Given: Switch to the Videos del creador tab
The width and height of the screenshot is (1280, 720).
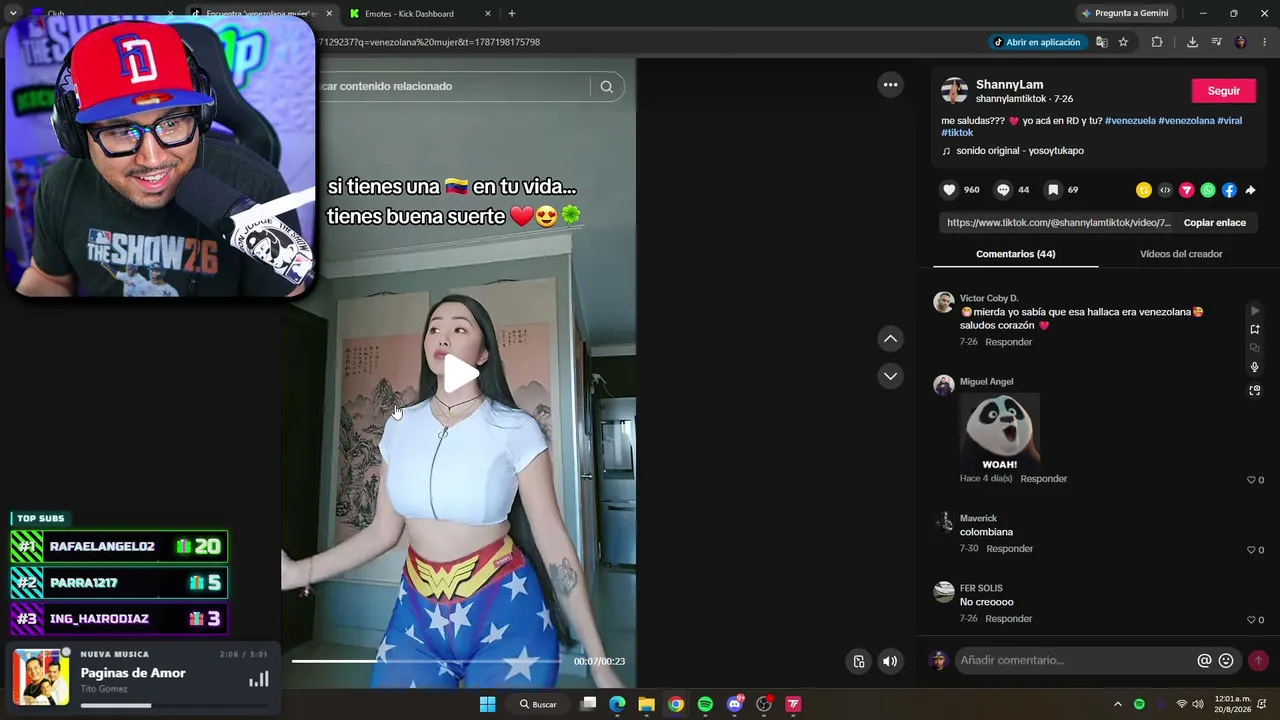Looking at the screenshot, I should [1181, 254].
